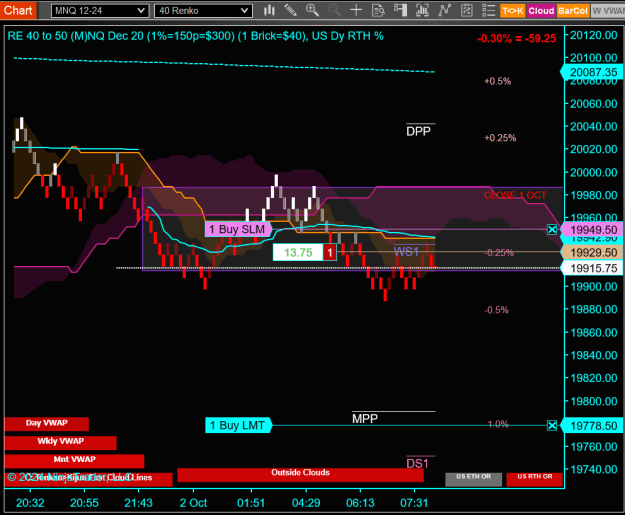Cancel the Buy SLM order at 19949.50
625x515 pixels.
pyautogui.click(x=552, y=229)
